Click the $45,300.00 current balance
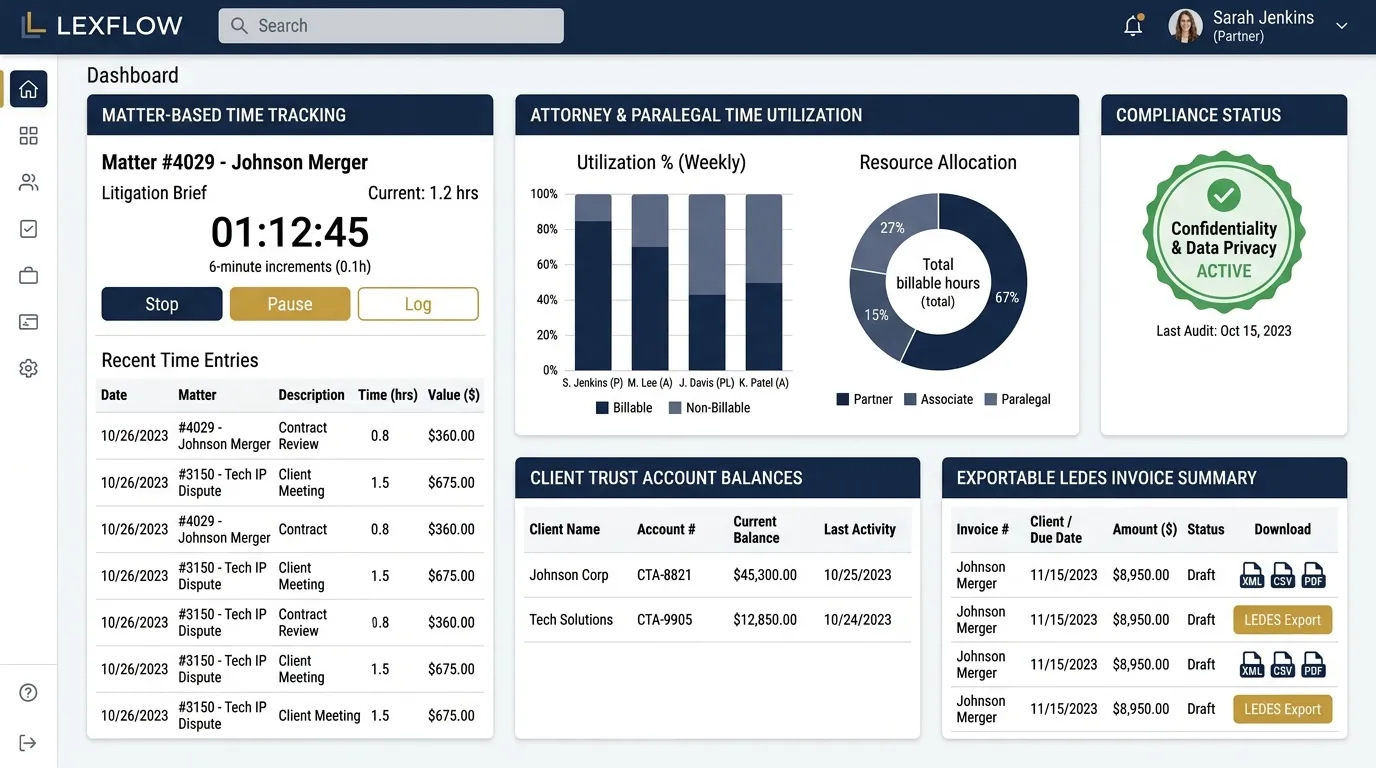The width and height of the screenshot is (1376, 768). pos(765,575)
